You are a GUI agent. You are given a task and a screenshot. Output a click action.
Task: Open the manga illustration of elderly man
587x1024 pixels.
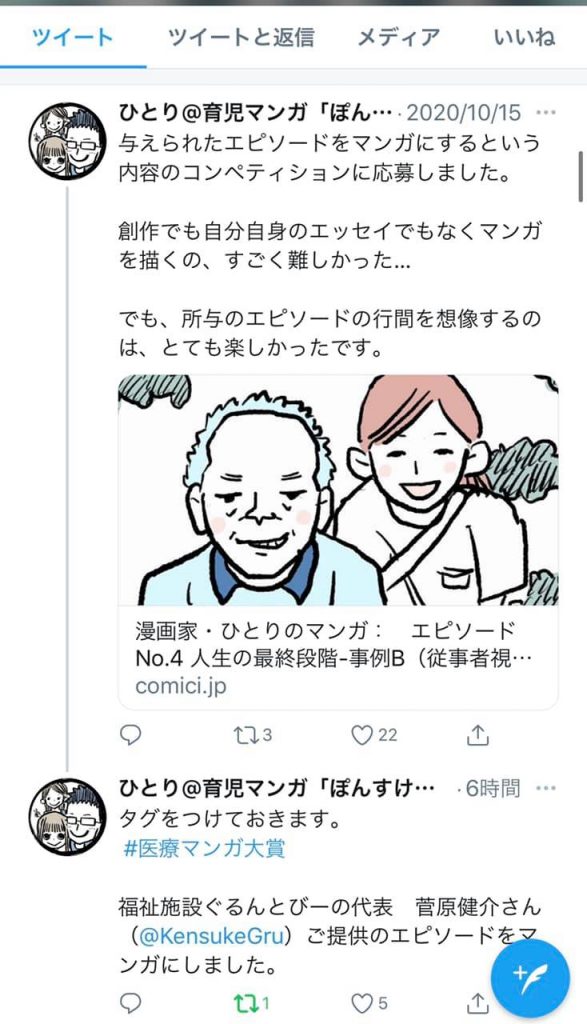(x=338, y=490)
